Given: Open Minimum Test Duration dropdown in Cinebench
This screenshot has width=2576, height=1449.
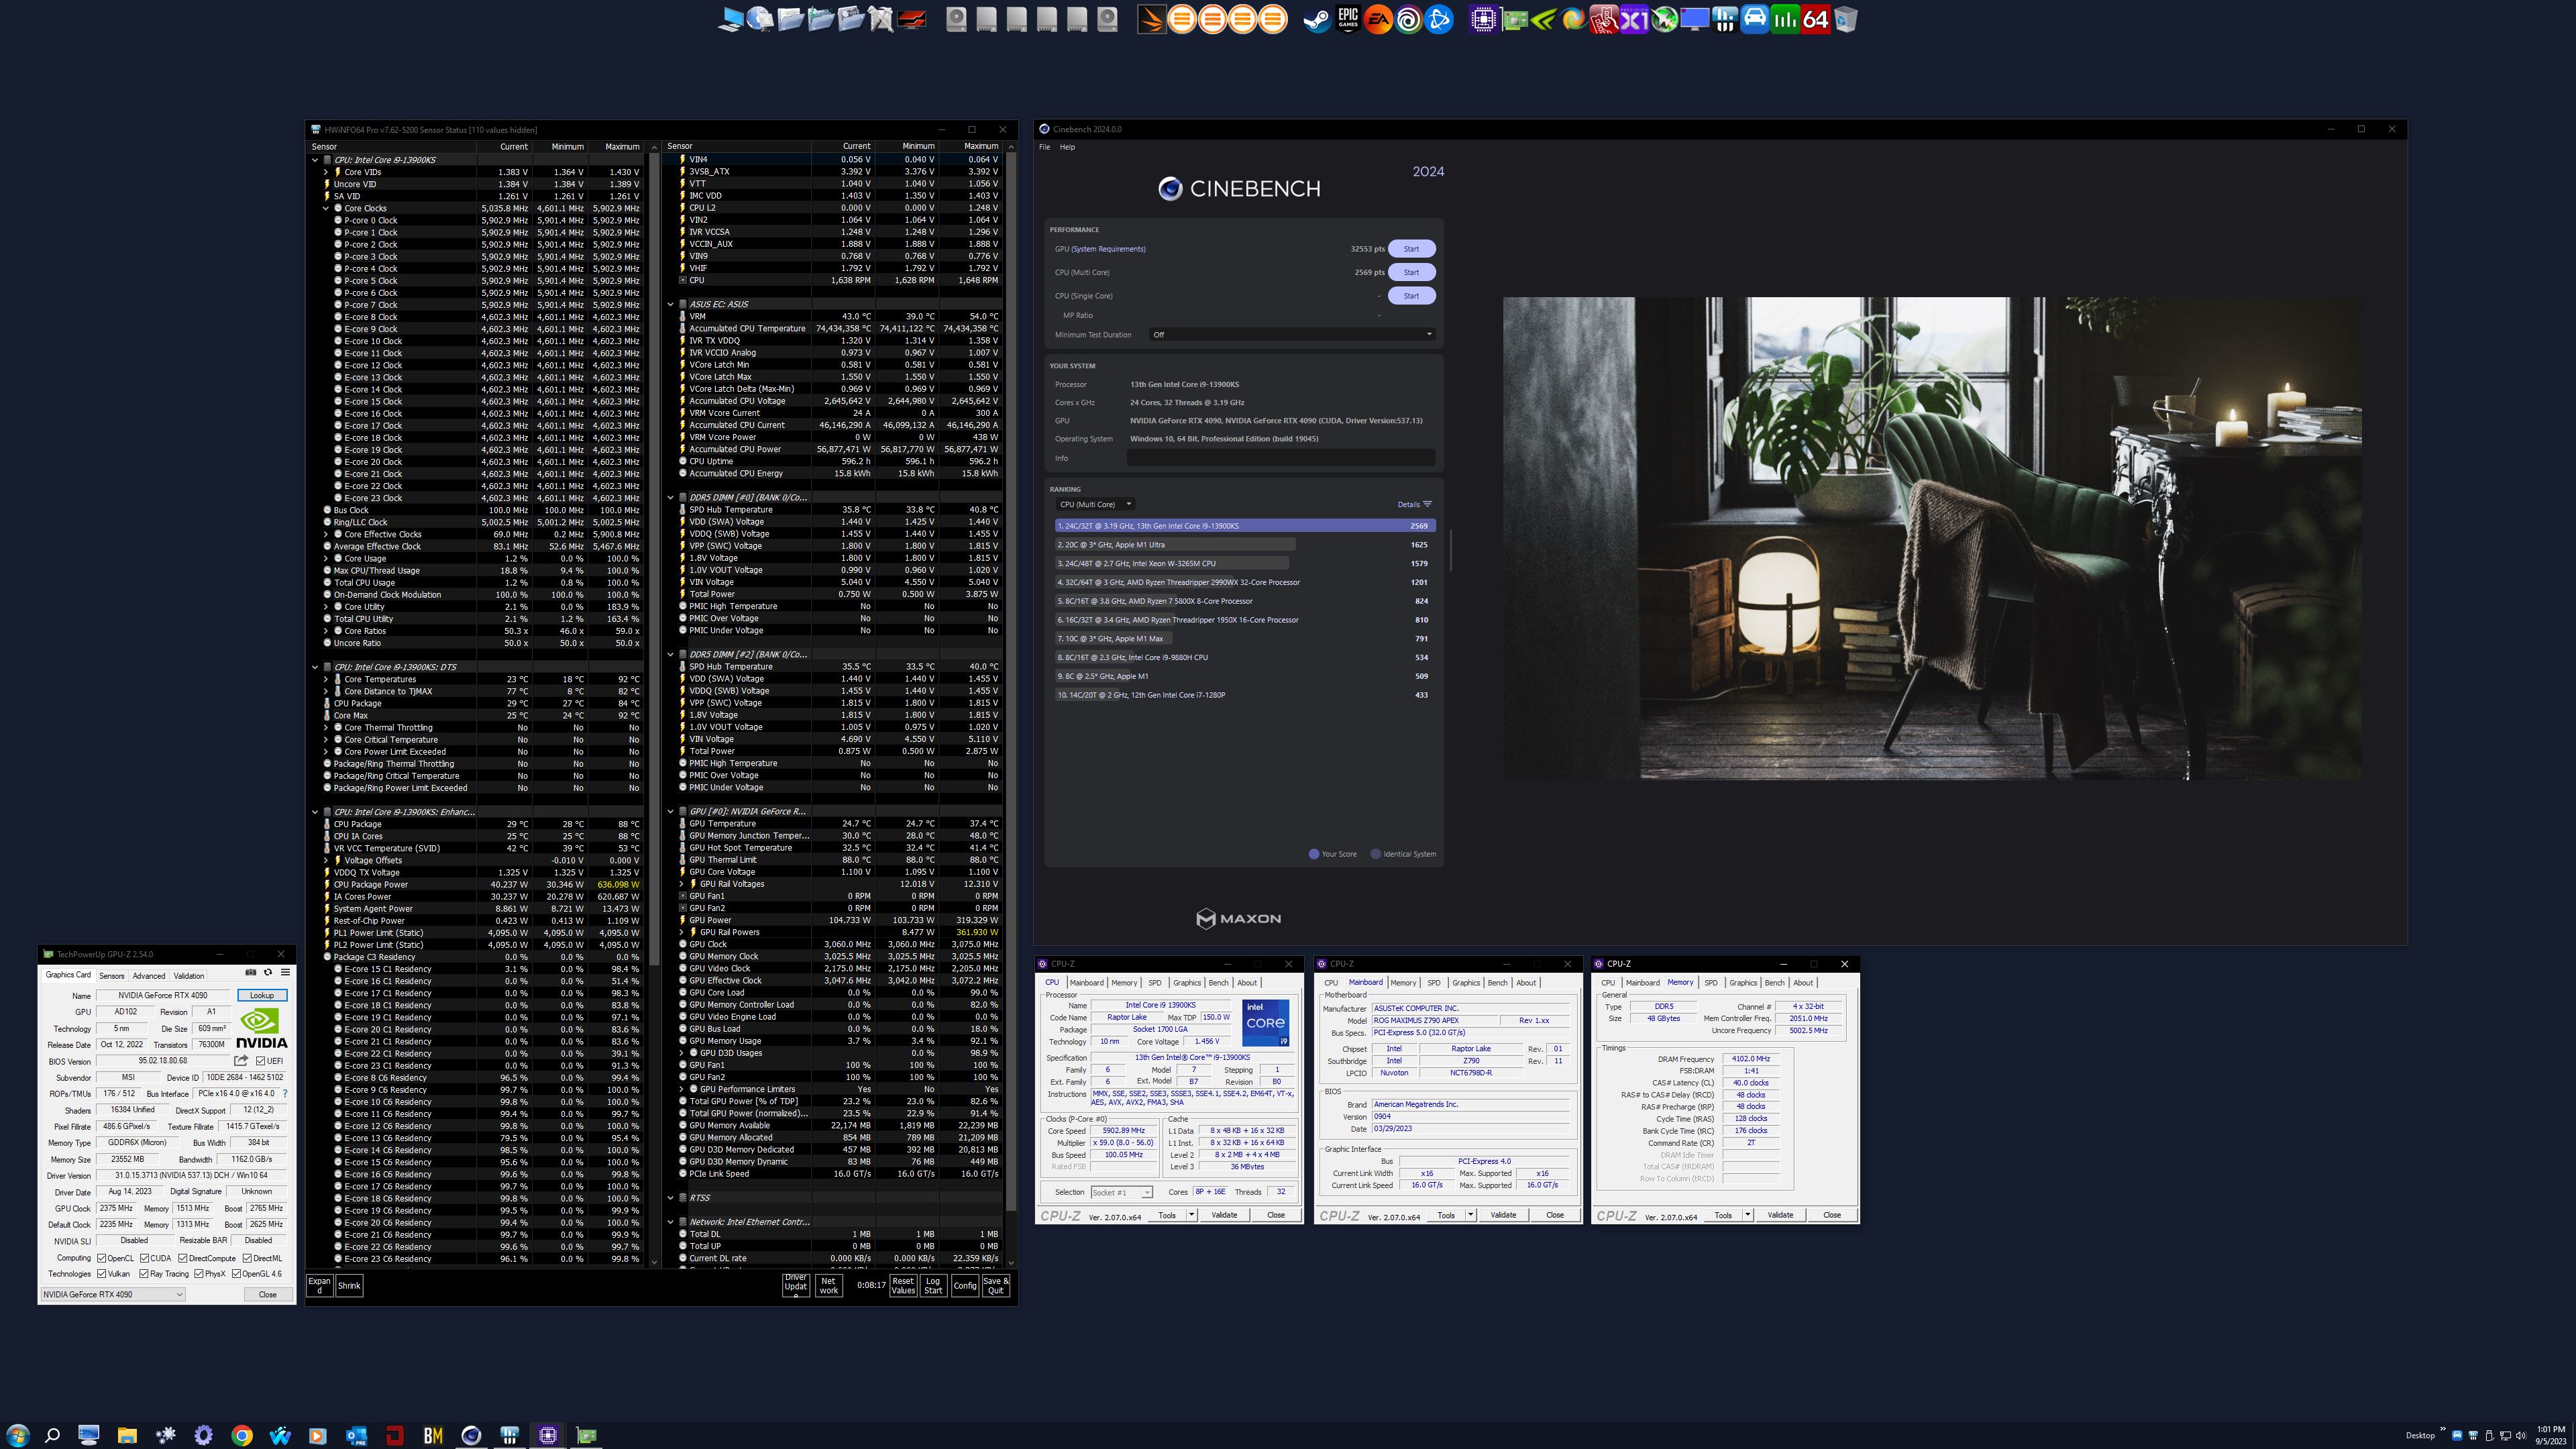Looking at the screenshot, I should [1292, 335].
